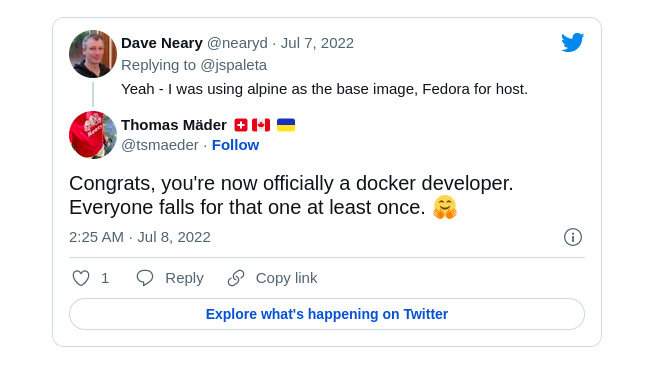Screen dimensions: 666x378
Task: Click the Ukrainian flag emoji
Action: (x=286, y=125)
